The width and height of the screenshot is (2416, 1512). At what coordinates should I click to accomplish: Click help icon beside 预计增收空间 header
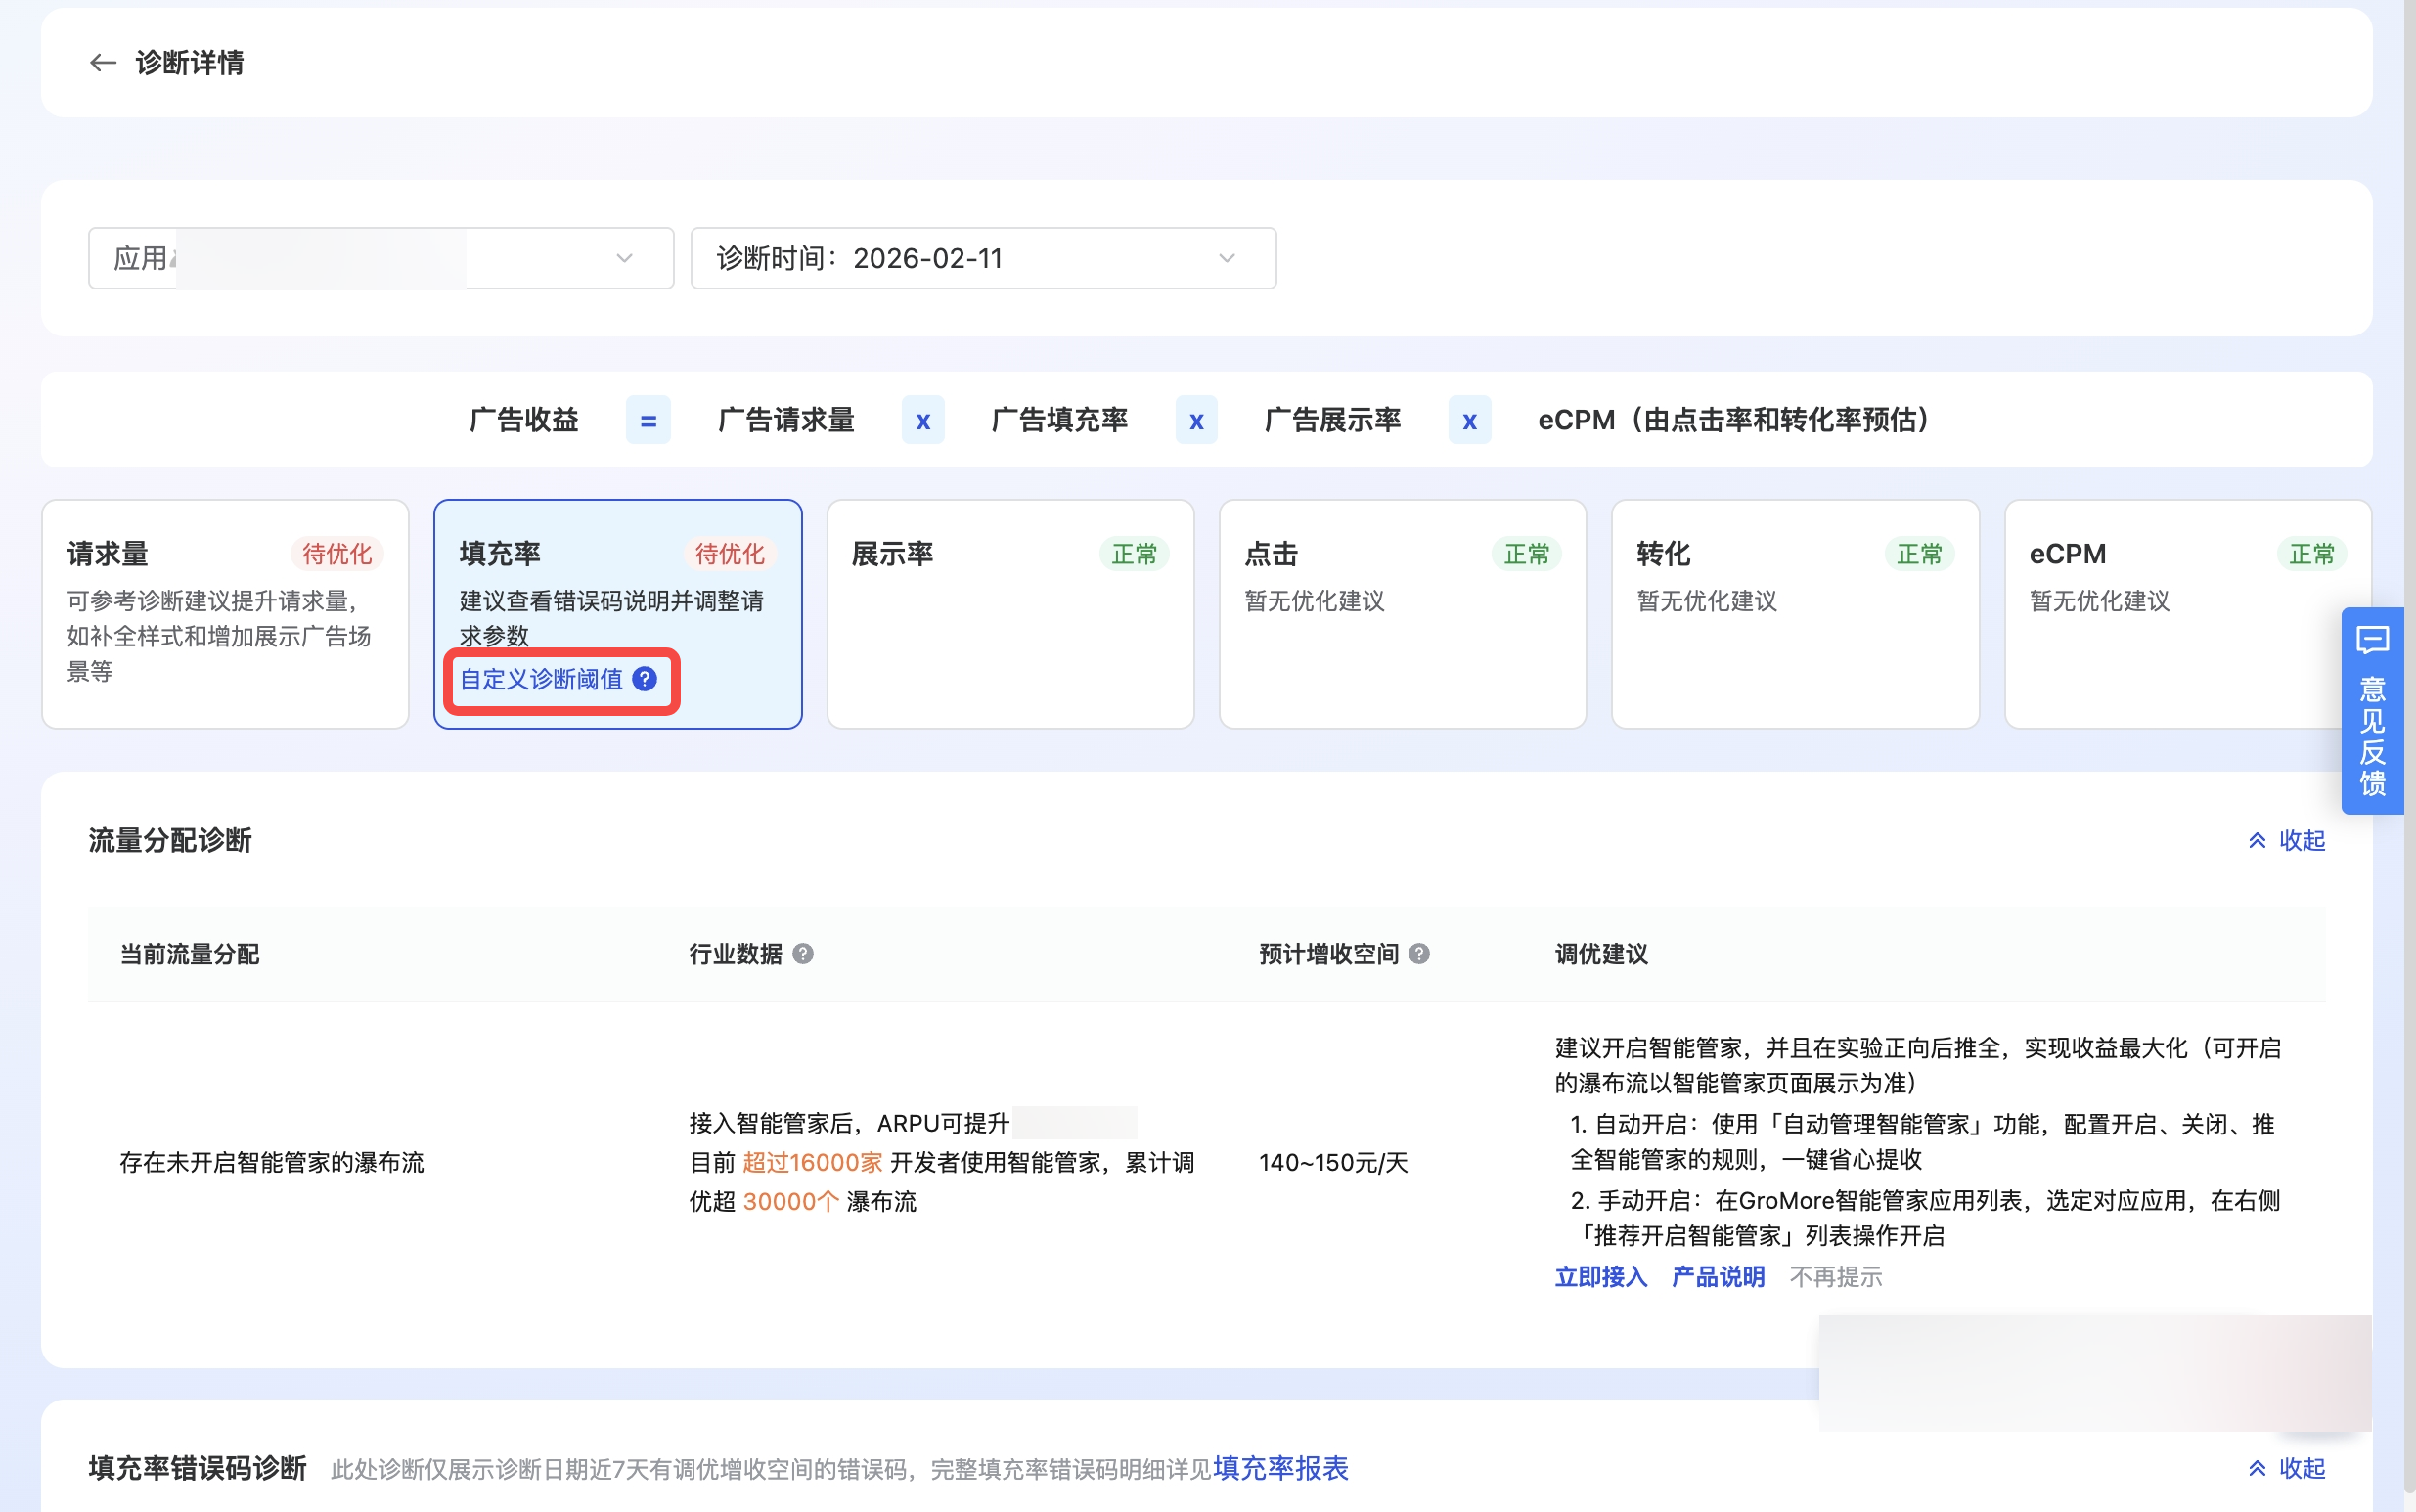click(1419, 954)
